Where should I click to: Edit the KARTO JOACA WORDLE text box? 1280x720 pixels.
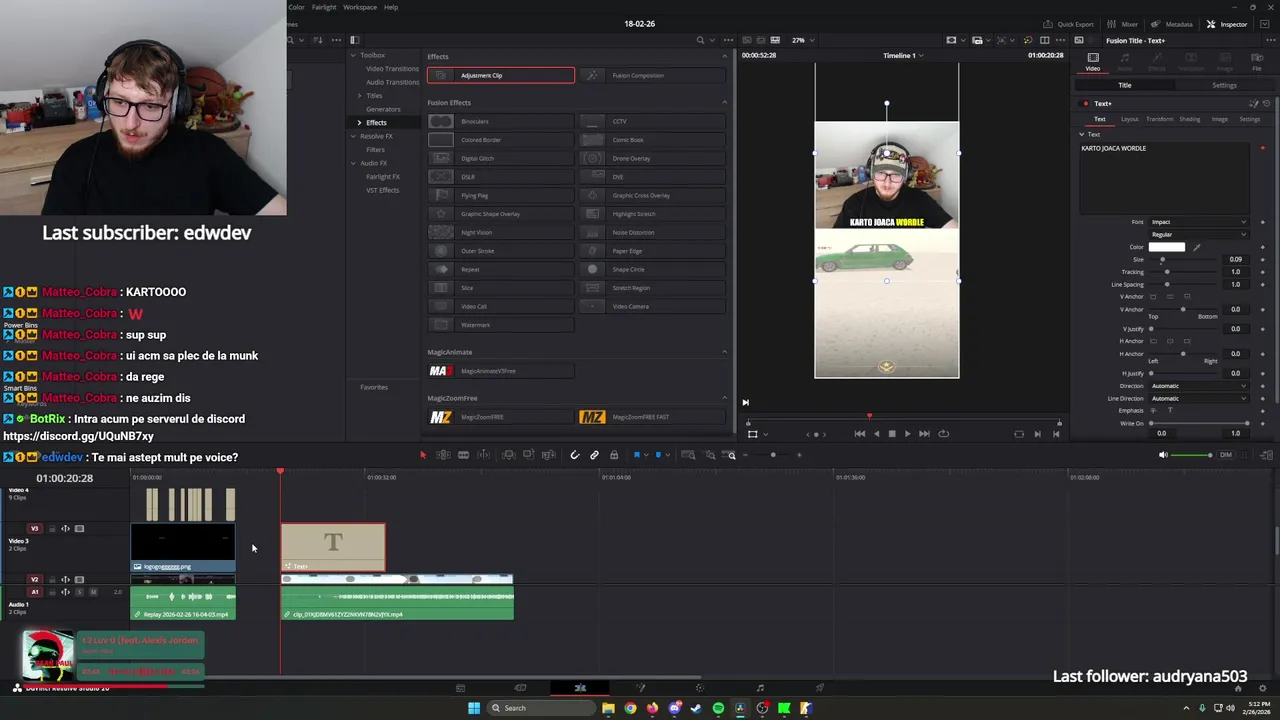click(1164, 178)
